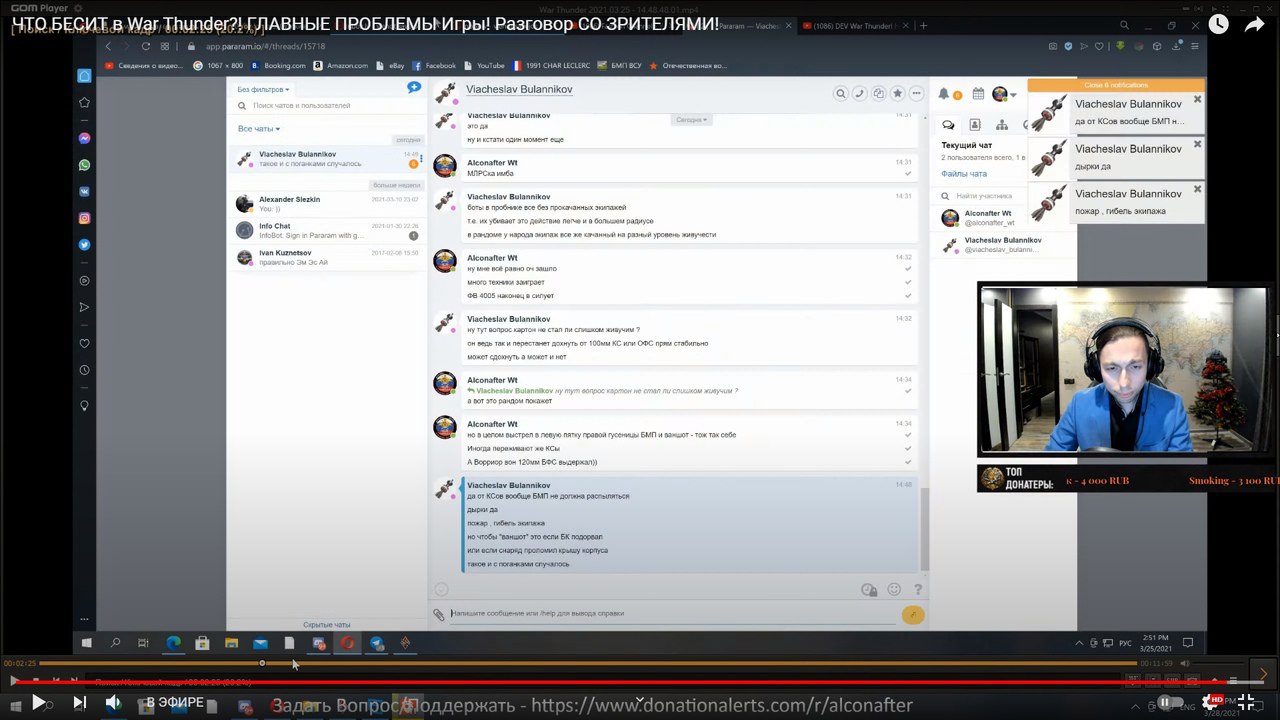Open Twitter from the browser sidebar
The height and width of the screenshot is (720, 1280).
click(84, 244)
